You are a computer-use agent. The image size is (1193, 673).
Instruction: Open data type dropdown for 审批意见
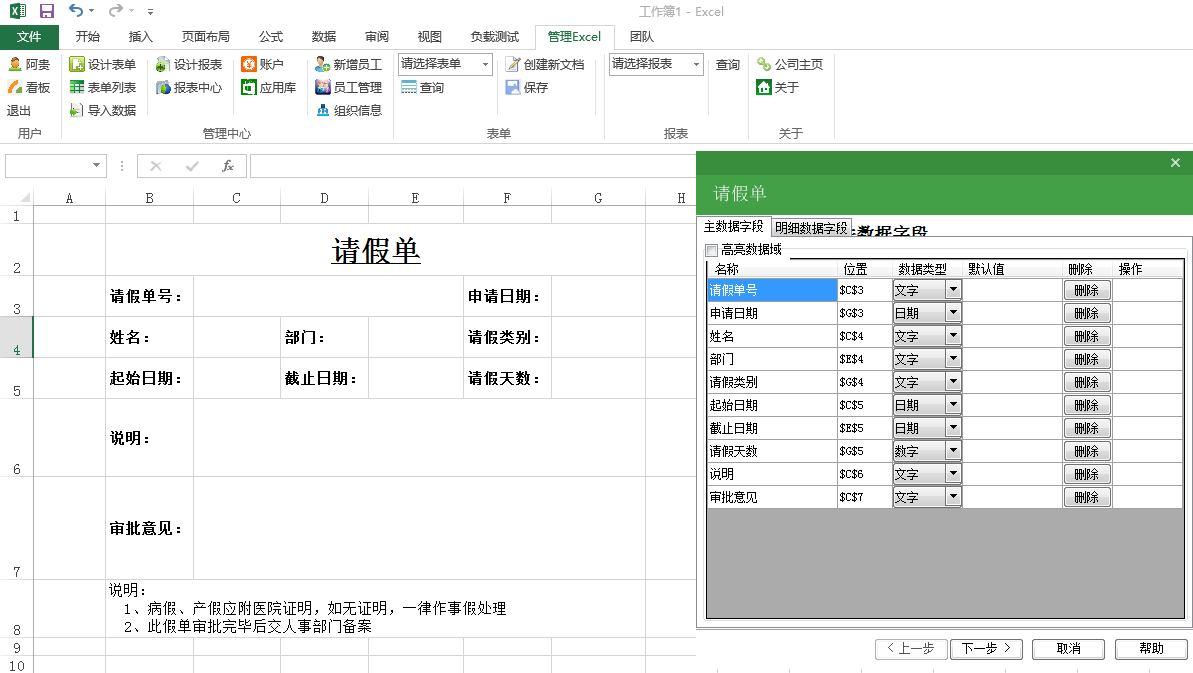[953, 497]
